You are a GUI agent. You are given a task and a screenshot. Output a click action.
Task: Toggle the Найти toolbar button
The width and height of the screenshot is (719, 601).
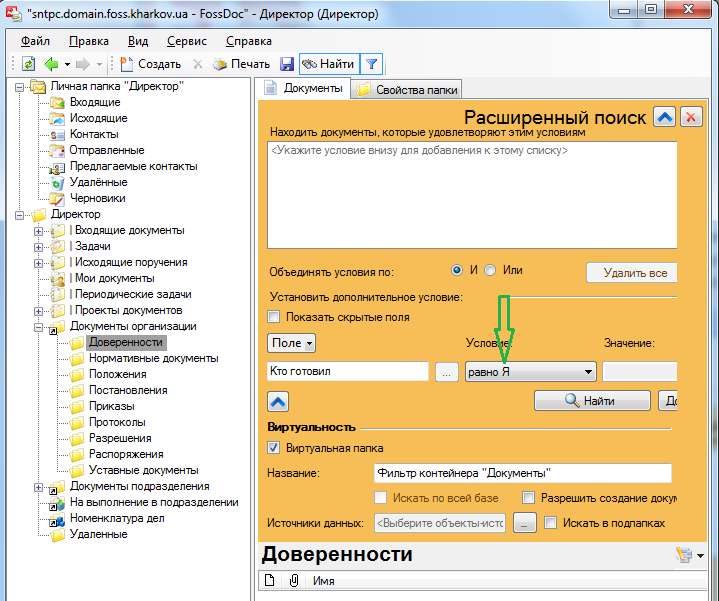pyautogui.click(x=329, y=64)
